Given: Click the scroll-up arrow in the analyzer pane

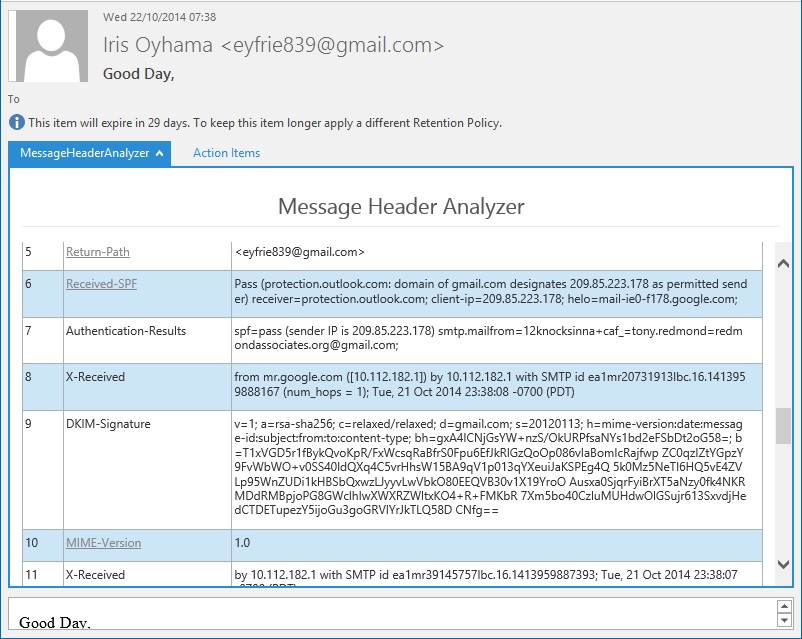Looking at the screenshot, I should point(781,262).
